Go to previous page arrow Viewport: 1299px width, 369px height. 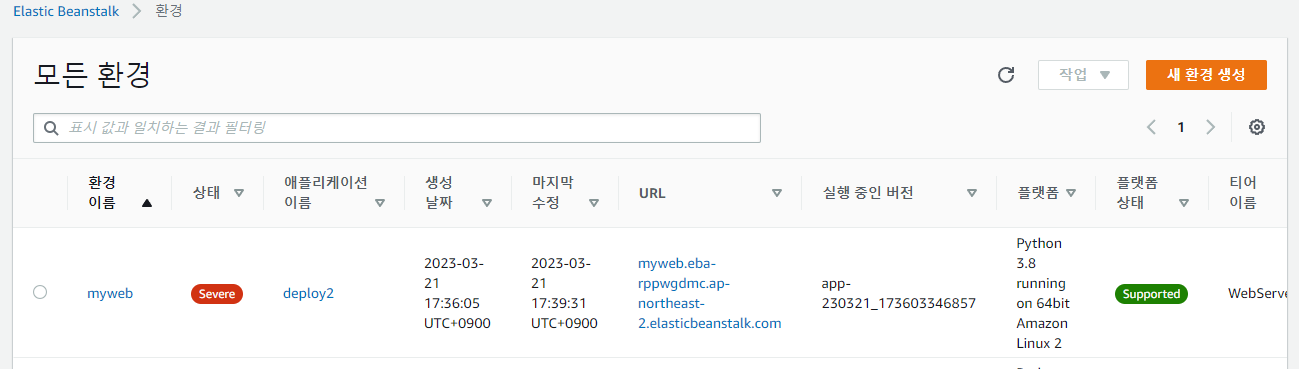pyautogui.click(x=1151, y=127)
